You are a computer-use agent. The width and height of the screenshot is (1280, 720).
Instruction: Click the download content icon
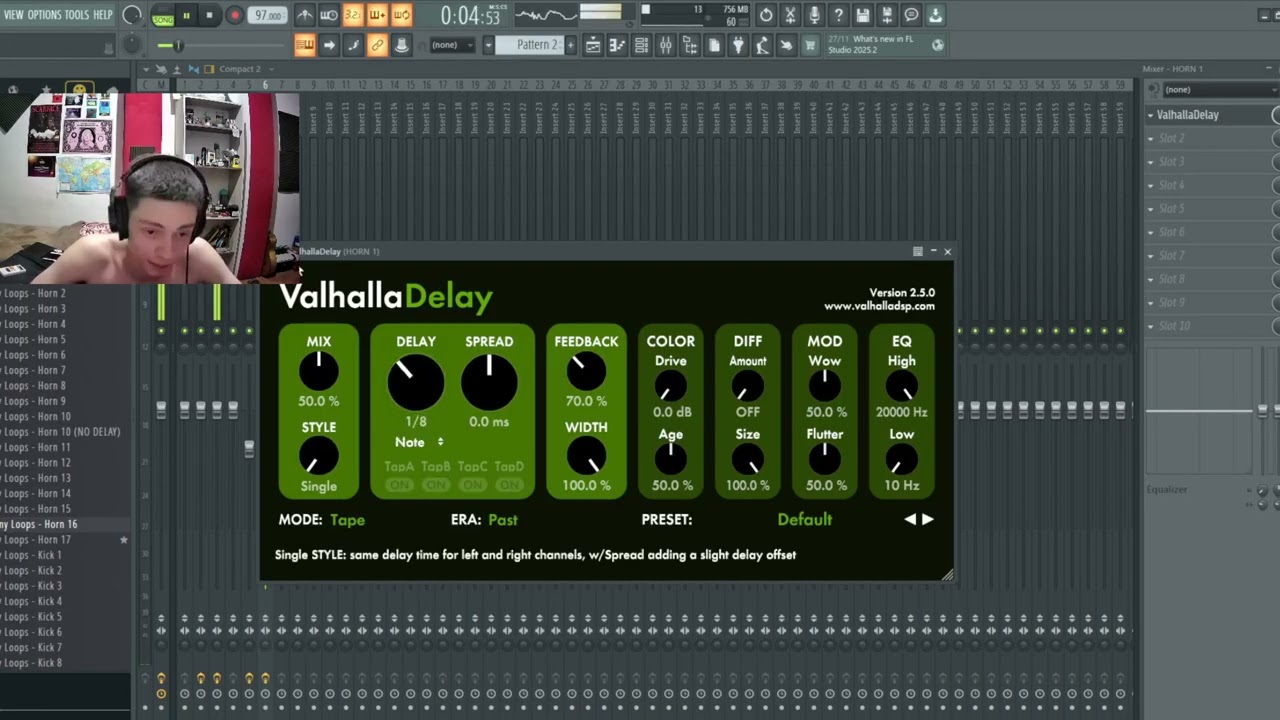pos(935,15)
